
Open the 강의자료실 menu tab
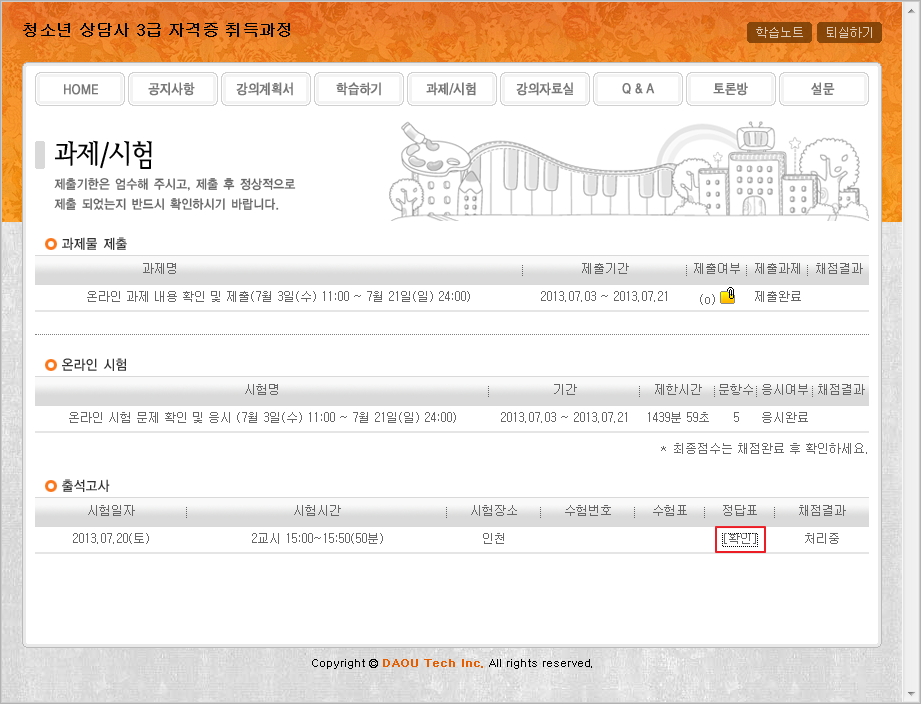coord(545,89)
